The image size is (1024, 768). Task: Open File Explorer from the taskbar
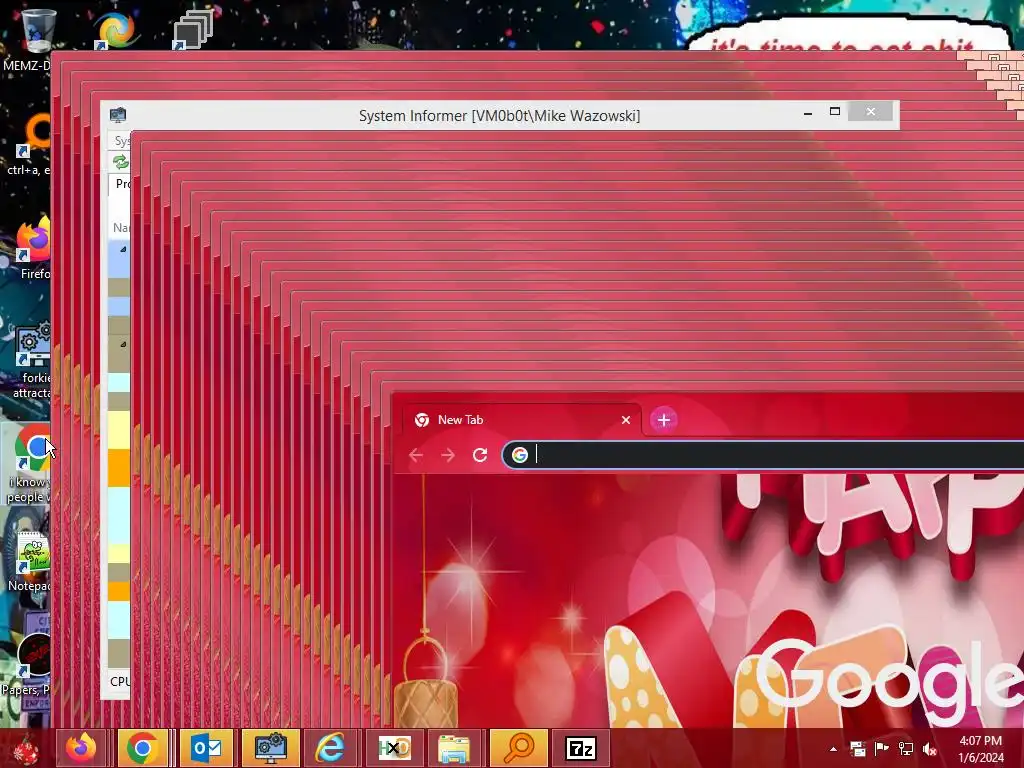pos(454,748)
